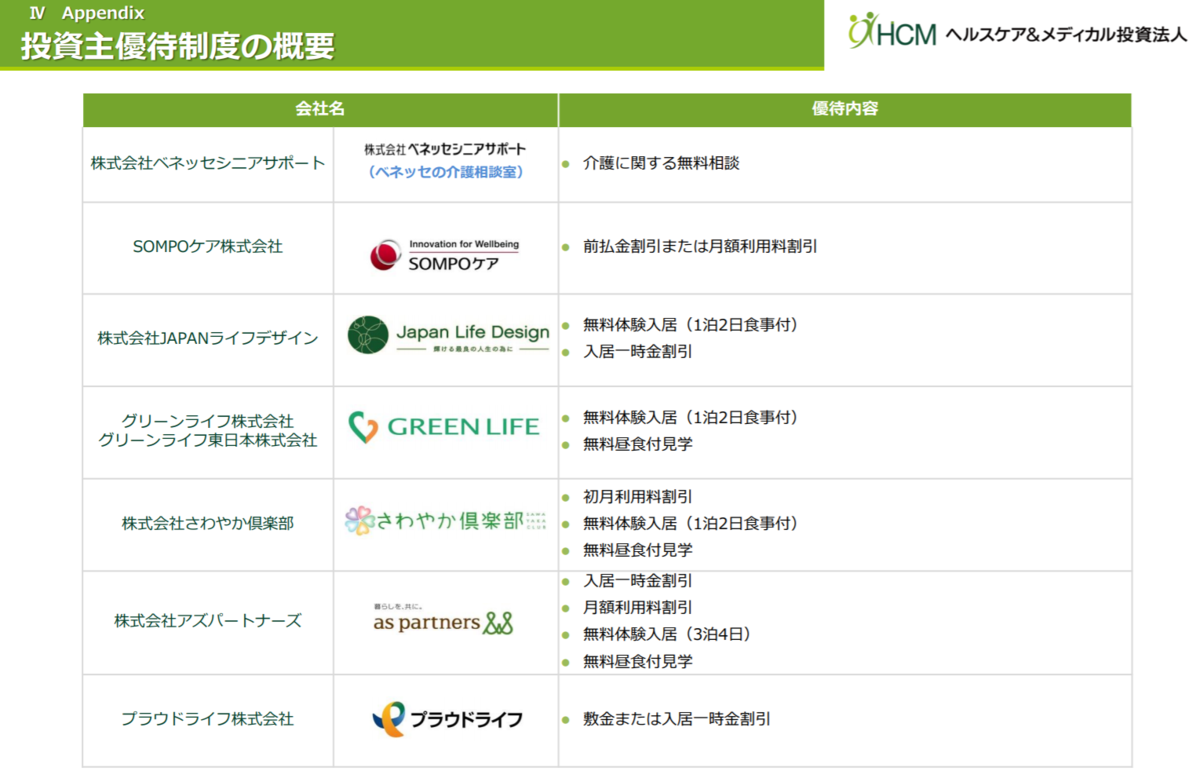Click the さわやか倶楽部 logo
This screenshot has width=1200, height=771.
[446, 521]
